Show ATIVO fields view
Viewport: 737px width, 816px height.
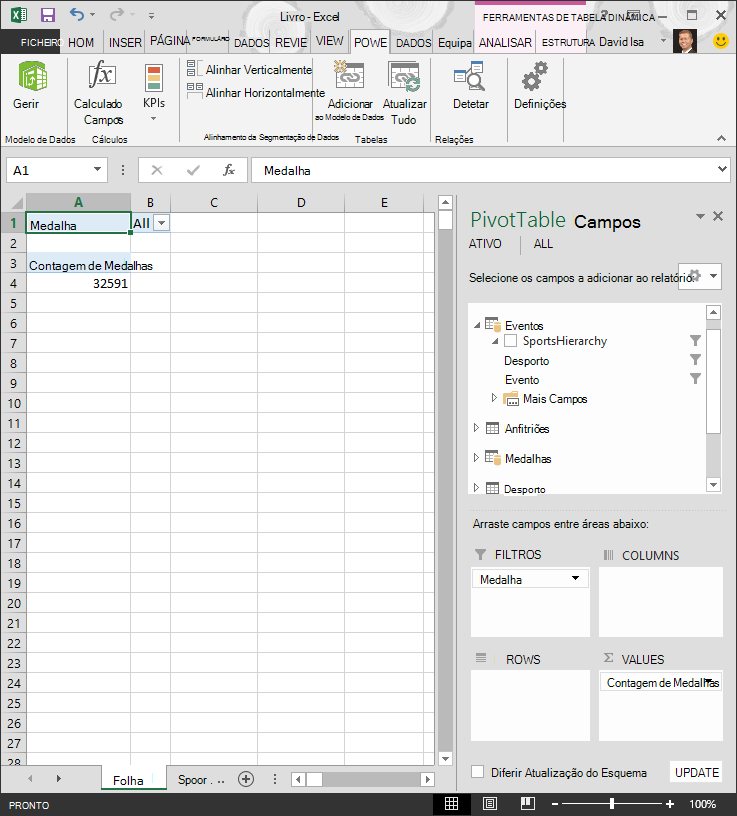pyautogui.click(x=485, y=244)
